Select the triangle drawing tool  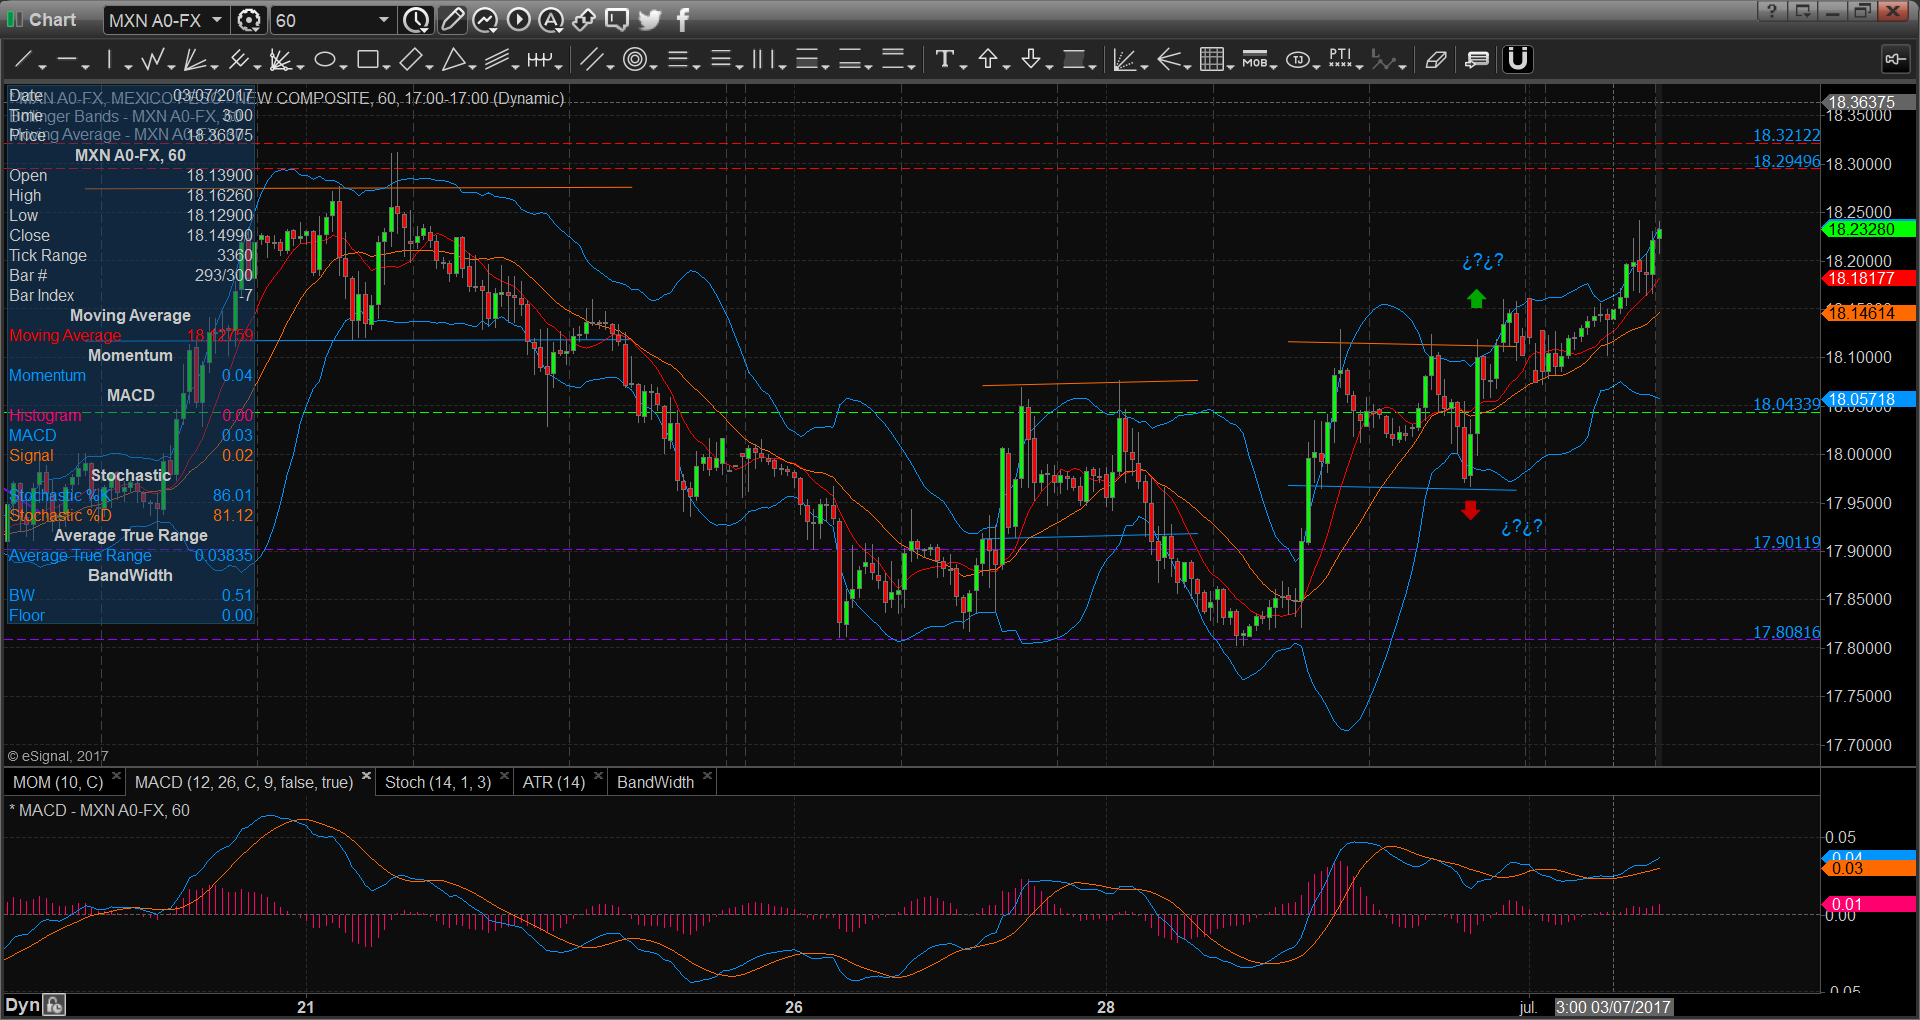[x=453, y=60]
